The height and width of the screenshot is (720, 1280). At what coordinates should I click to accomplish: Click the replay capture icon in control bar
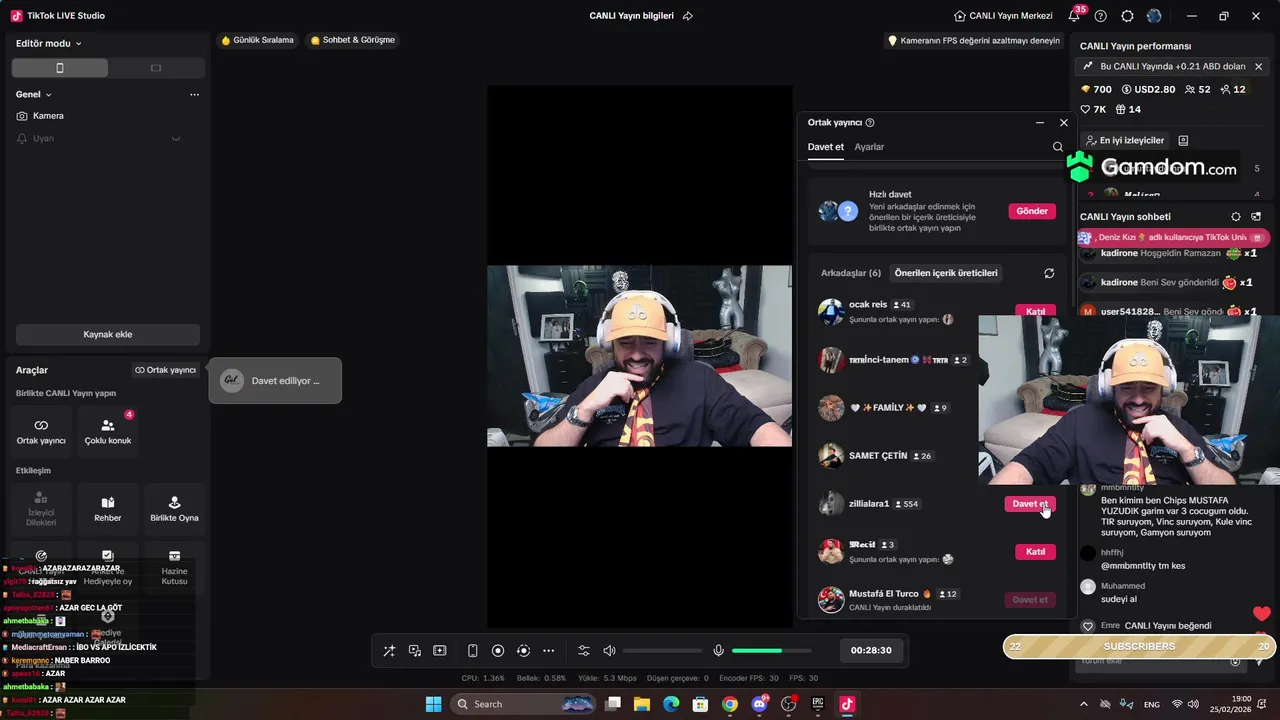pos(523,651)
